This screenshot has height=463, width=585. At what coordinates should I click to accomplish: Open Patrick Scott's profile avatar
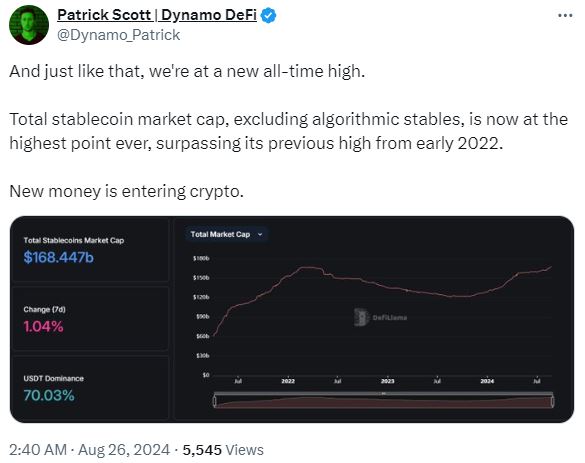[29, 25]
